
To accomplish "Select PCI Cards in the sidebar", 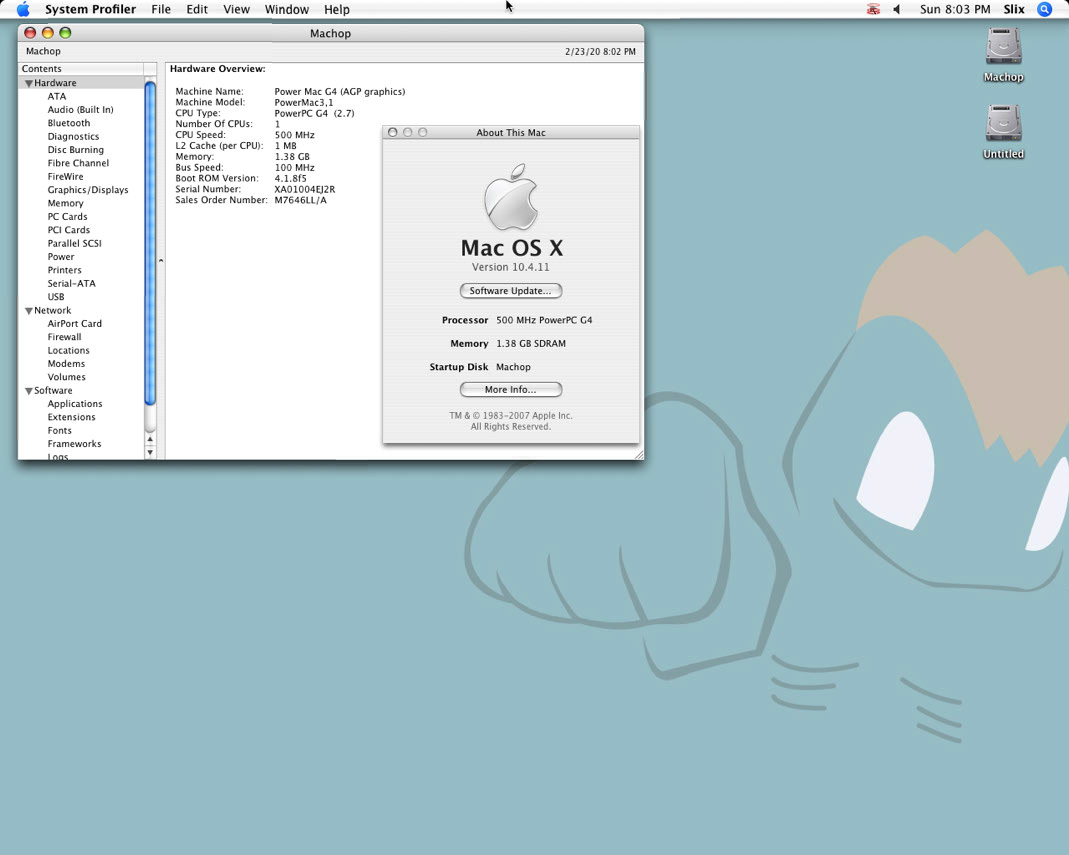I will (69, 230).
